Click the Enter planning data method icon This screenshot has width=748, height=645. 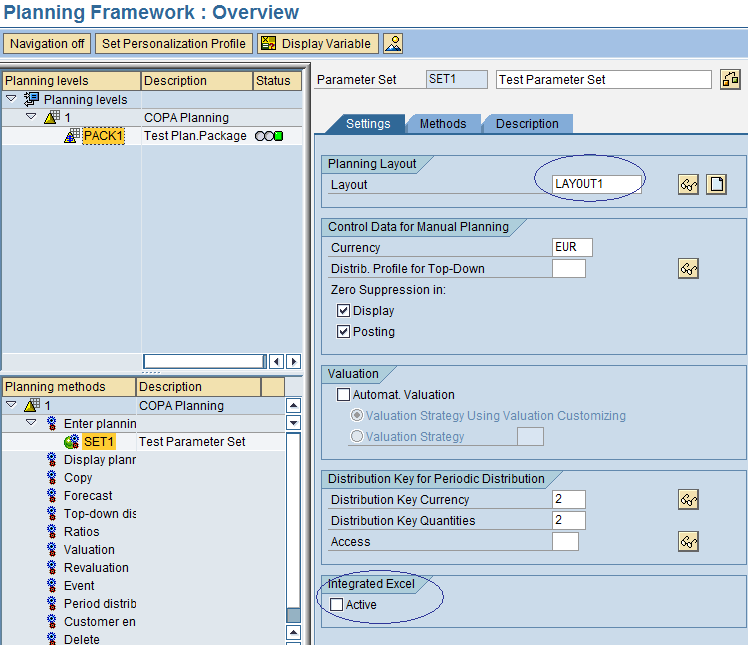coord(52,424)
